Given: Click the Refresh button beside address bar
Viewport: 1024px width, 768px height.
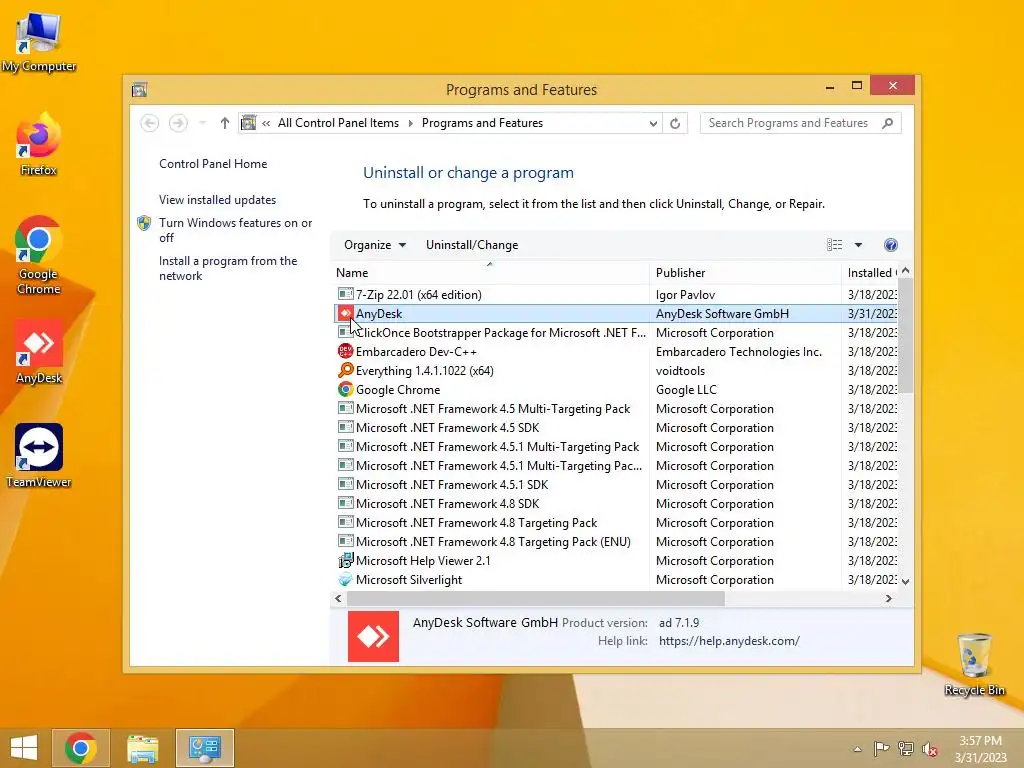Looking at the screenshot, I should click(x=675, y=123).
